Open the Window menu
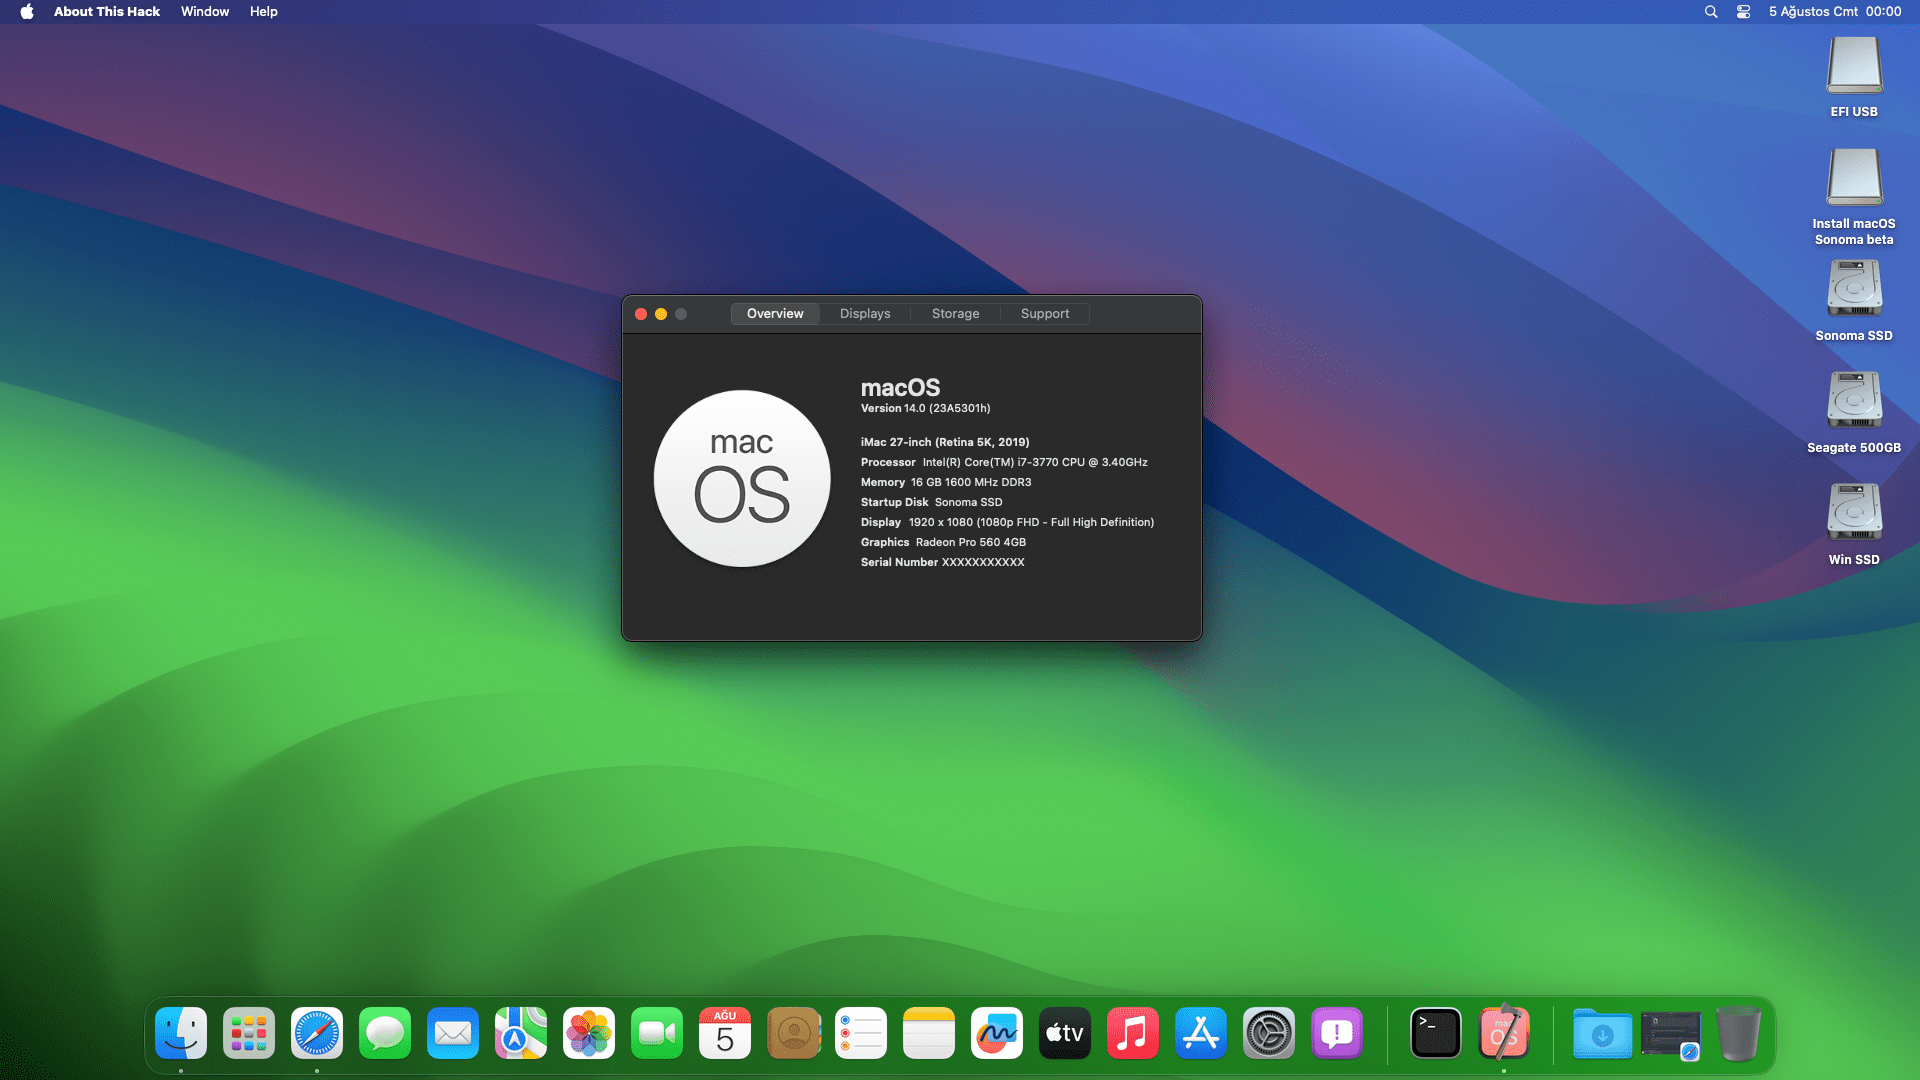Viewport: 1920px width, 1080px height. (204, 12)
